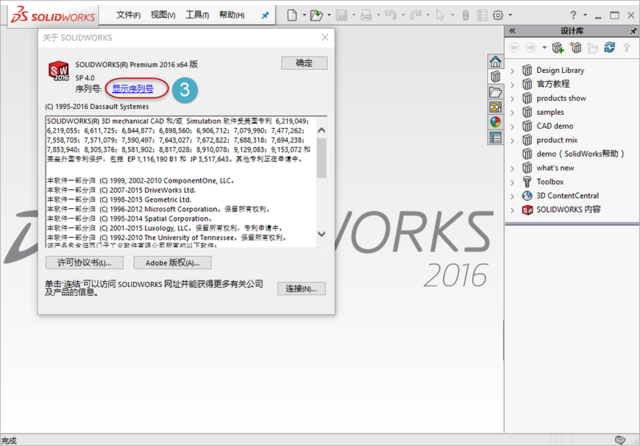Click scroll down arrow in copyright text
The width and height of the screenshot is (640, 446).
(x=322, y=234)
